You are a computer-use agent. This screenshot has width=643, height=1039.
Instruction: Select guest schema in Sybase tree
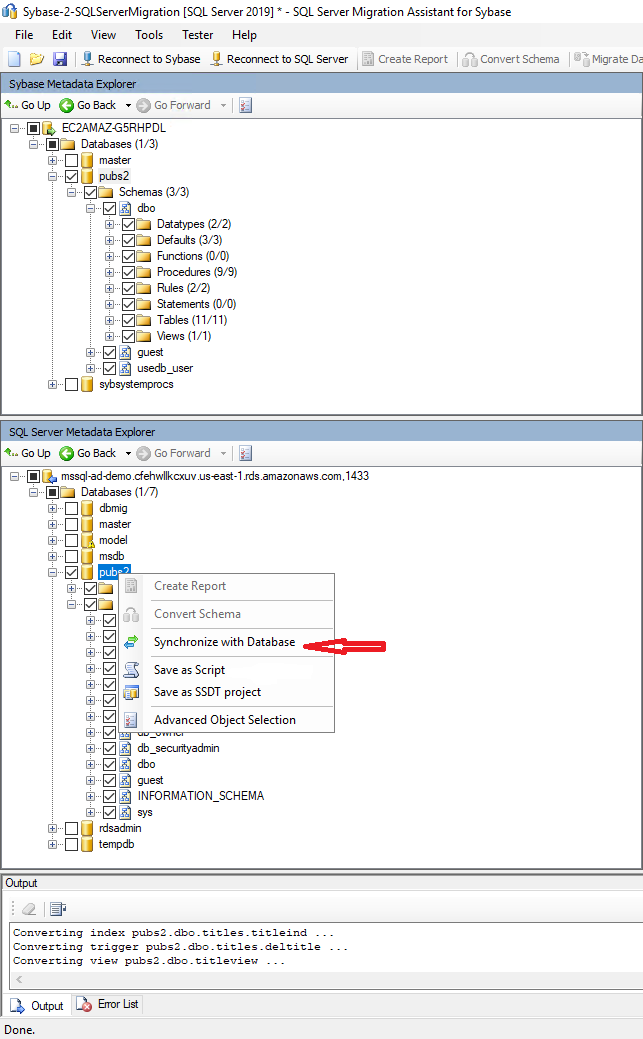click(x=150, y=353)
